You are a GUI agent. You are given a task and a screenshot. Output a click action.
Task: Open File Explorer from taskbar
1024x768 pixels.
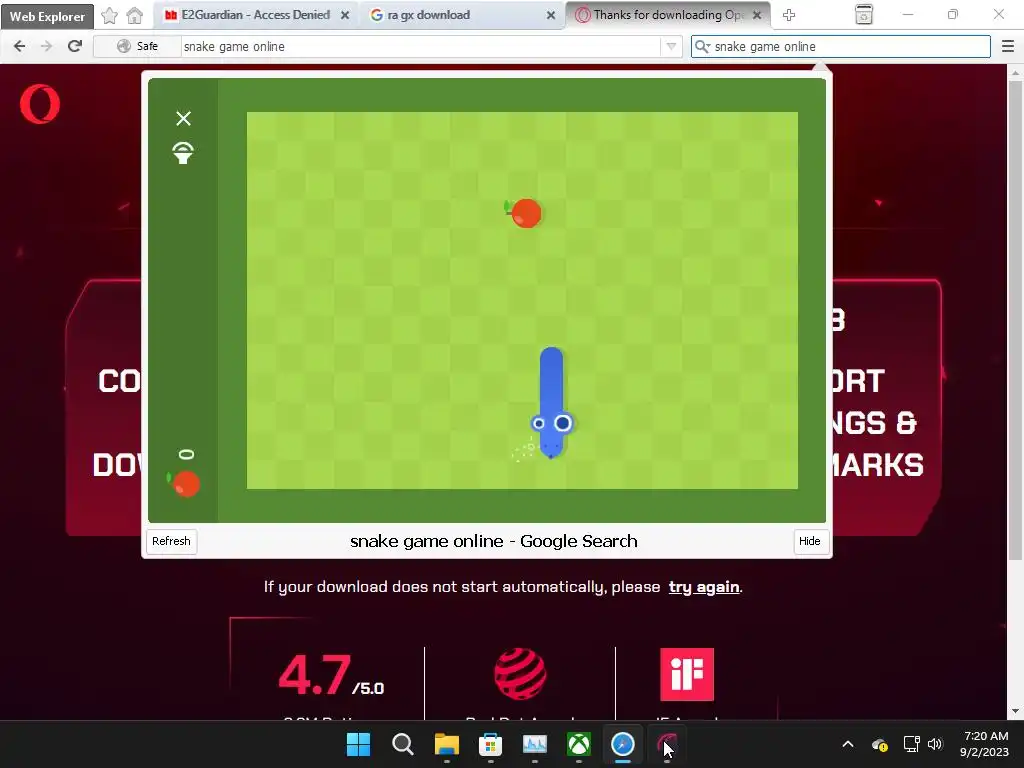point(447,744)
